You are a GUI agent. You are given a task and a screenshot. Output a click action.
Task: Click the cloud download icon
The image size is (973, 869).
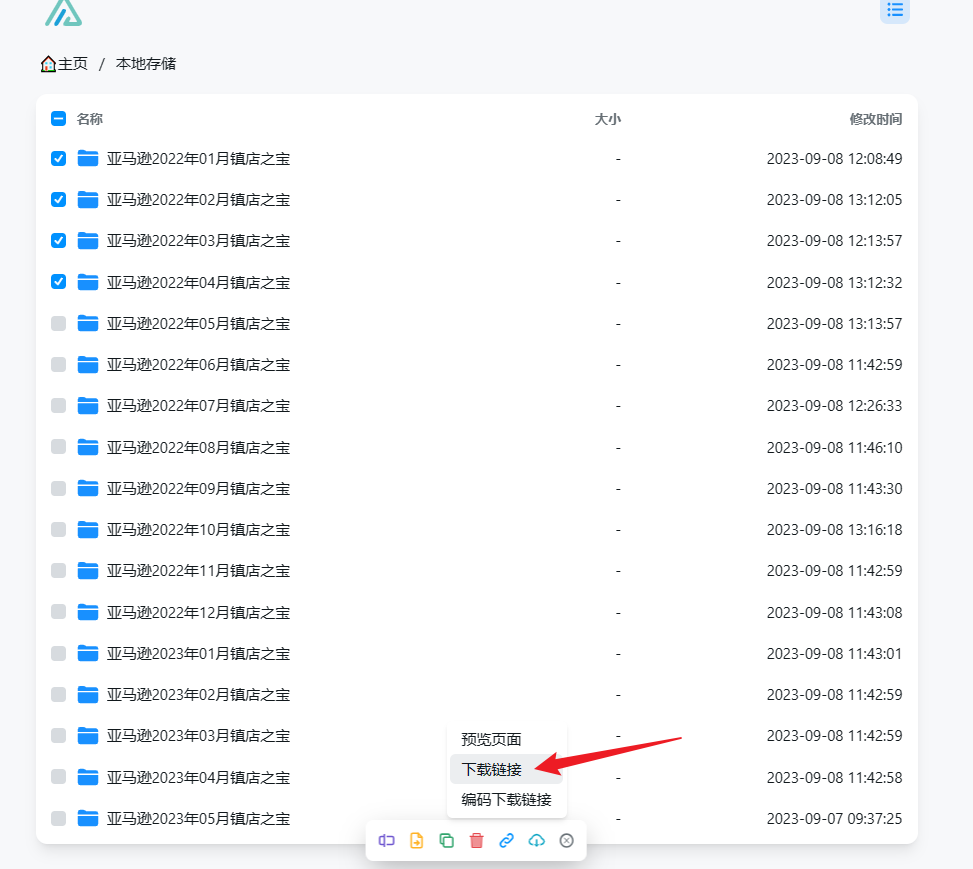(x=537, y=841)
